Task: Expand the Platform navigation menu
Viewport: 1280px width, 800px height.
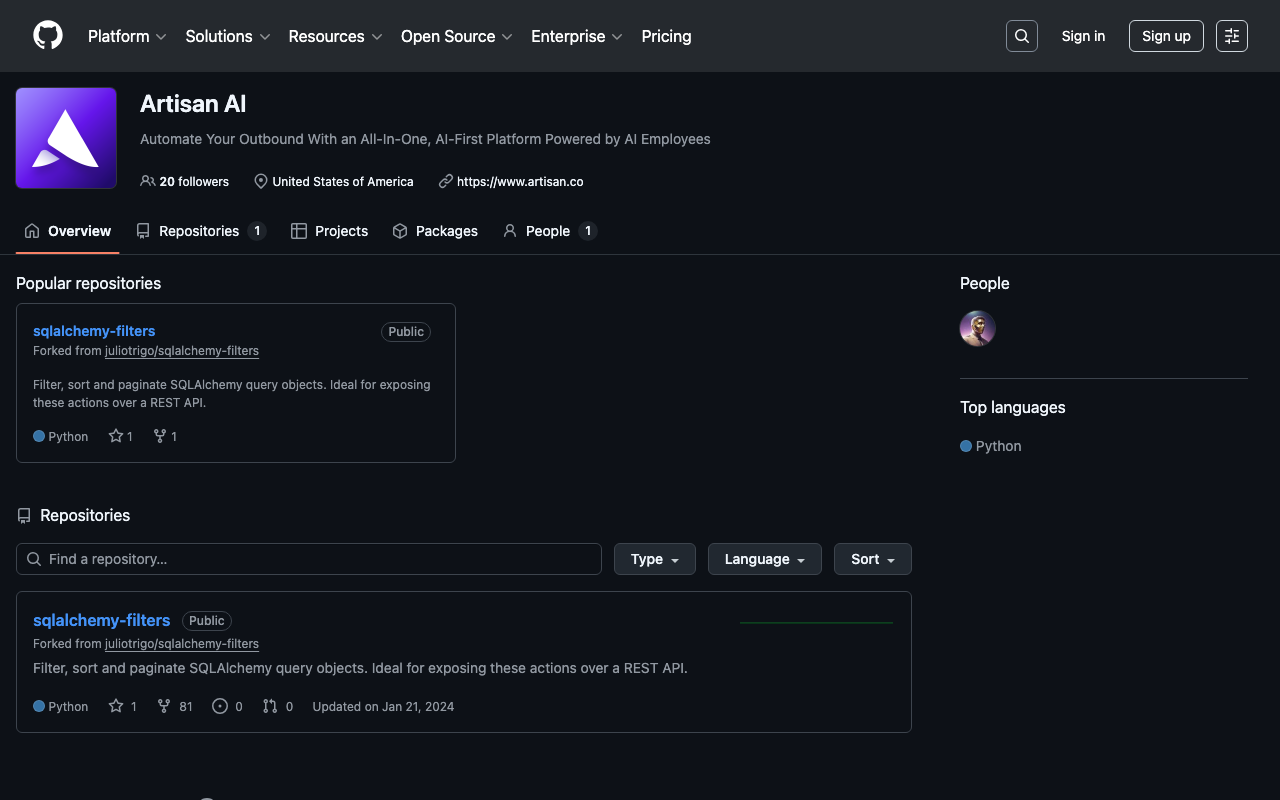Action: click(127, 36)
